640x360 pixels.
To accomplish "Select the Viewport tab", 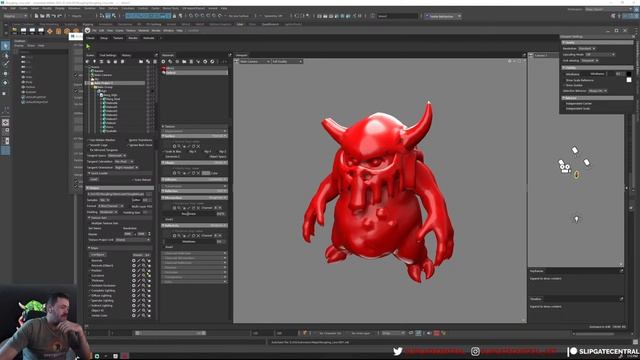I will pos(242,55).
